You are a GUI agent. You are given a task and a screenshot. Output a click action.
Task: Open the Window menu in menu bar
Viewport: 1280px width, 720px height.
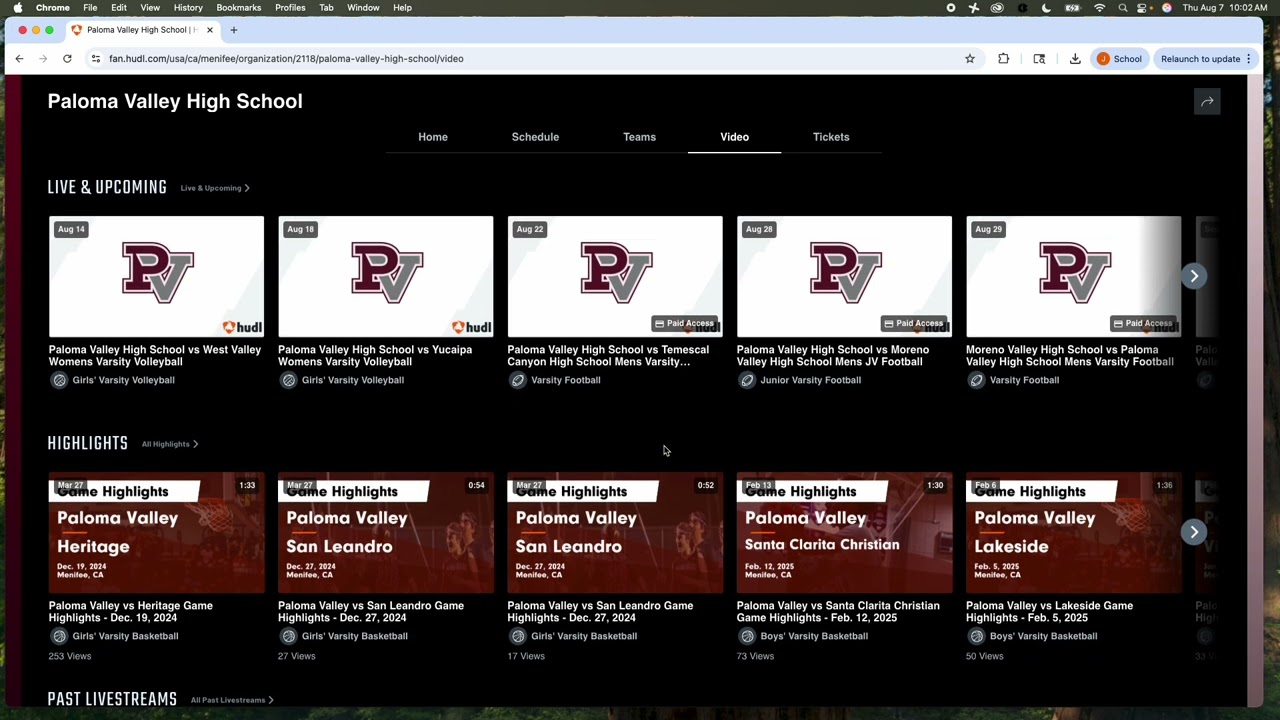coord(363,8)
